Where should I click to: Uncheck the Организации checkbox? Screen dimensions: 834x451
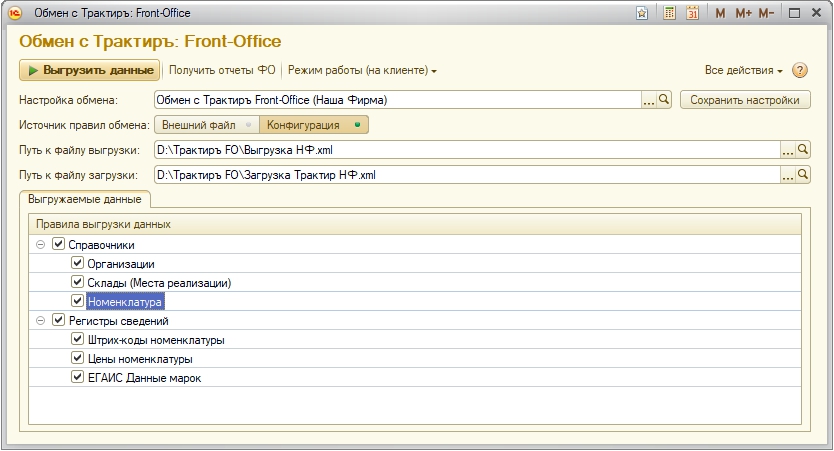[x=77, y=264]
